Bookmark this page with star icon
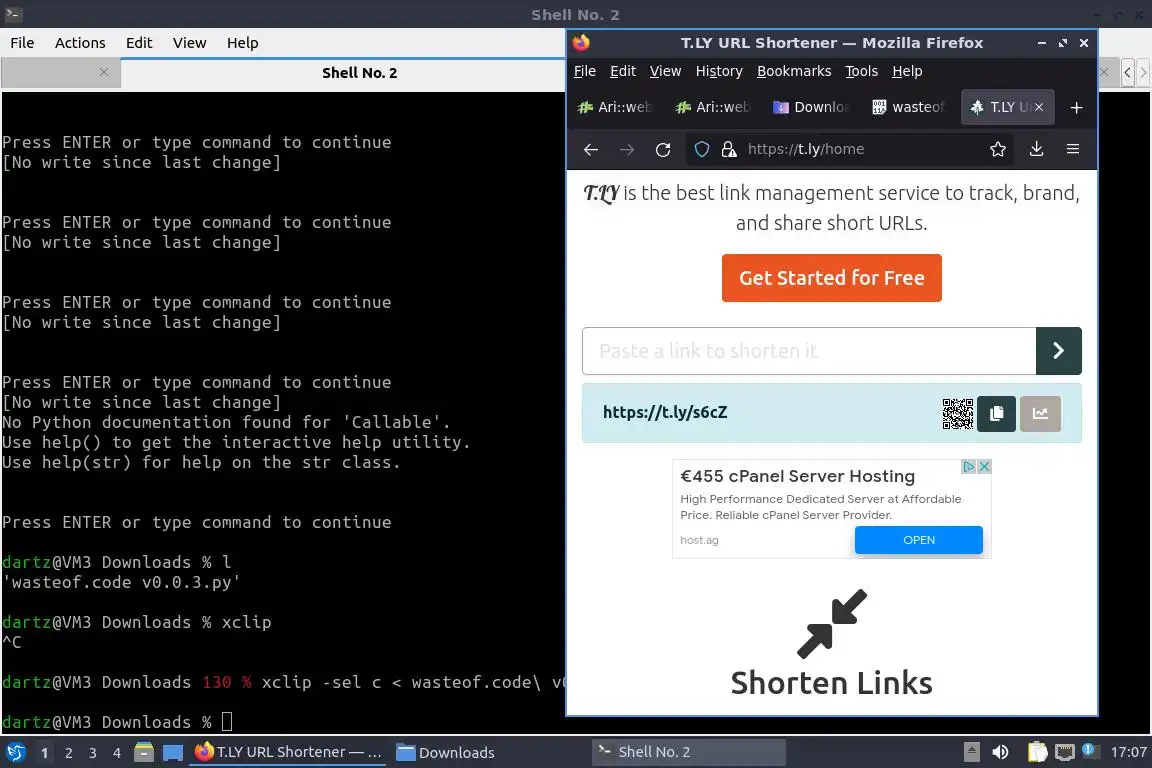This screenshot has width=1152, height=768. [998, 149]
